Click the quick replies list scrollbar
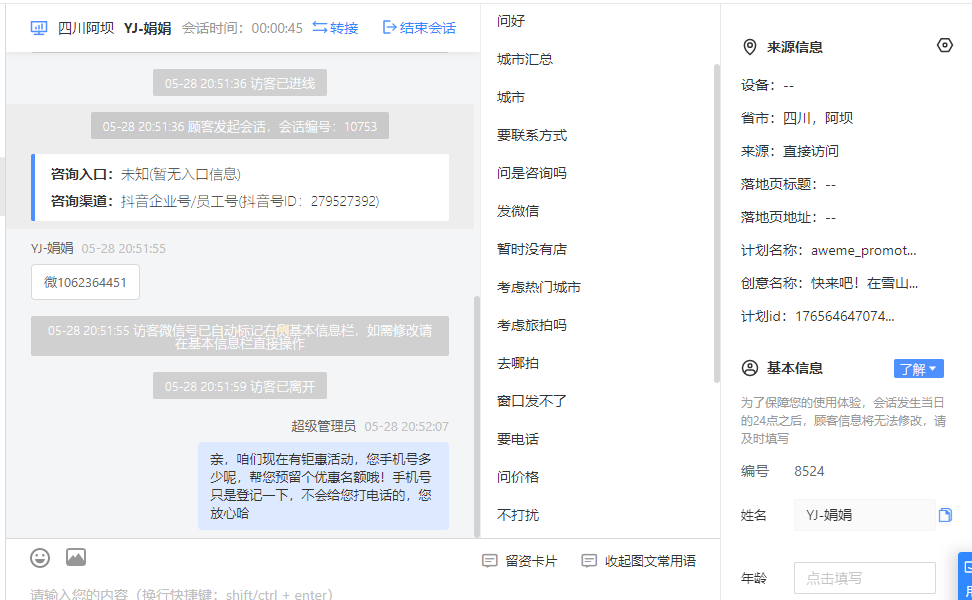This screenshot has width=972, height=600. (x=717, y=223)
